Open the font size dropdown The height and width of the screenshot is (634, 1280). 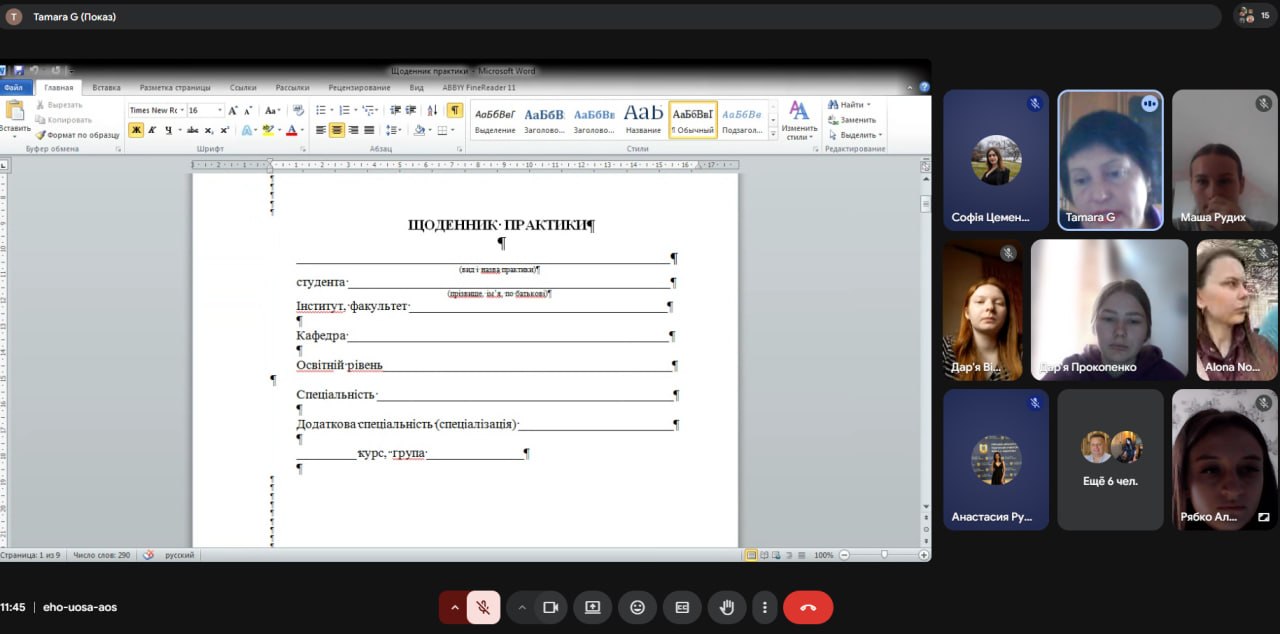point(219,110)
